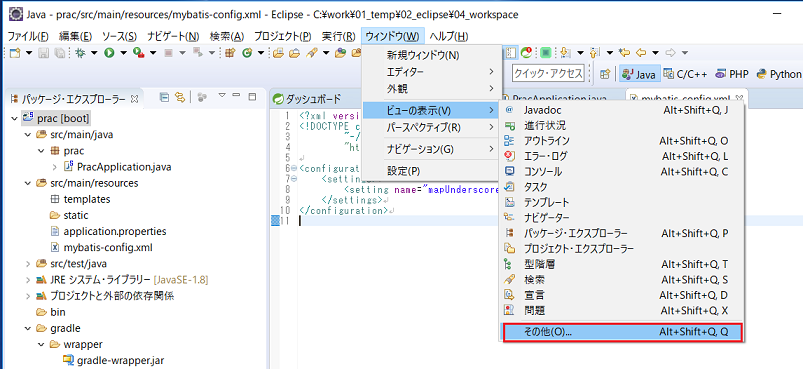Close the mybatis-config.xml editor tab
Screen dimensions: 803x369
coord(739,98)
